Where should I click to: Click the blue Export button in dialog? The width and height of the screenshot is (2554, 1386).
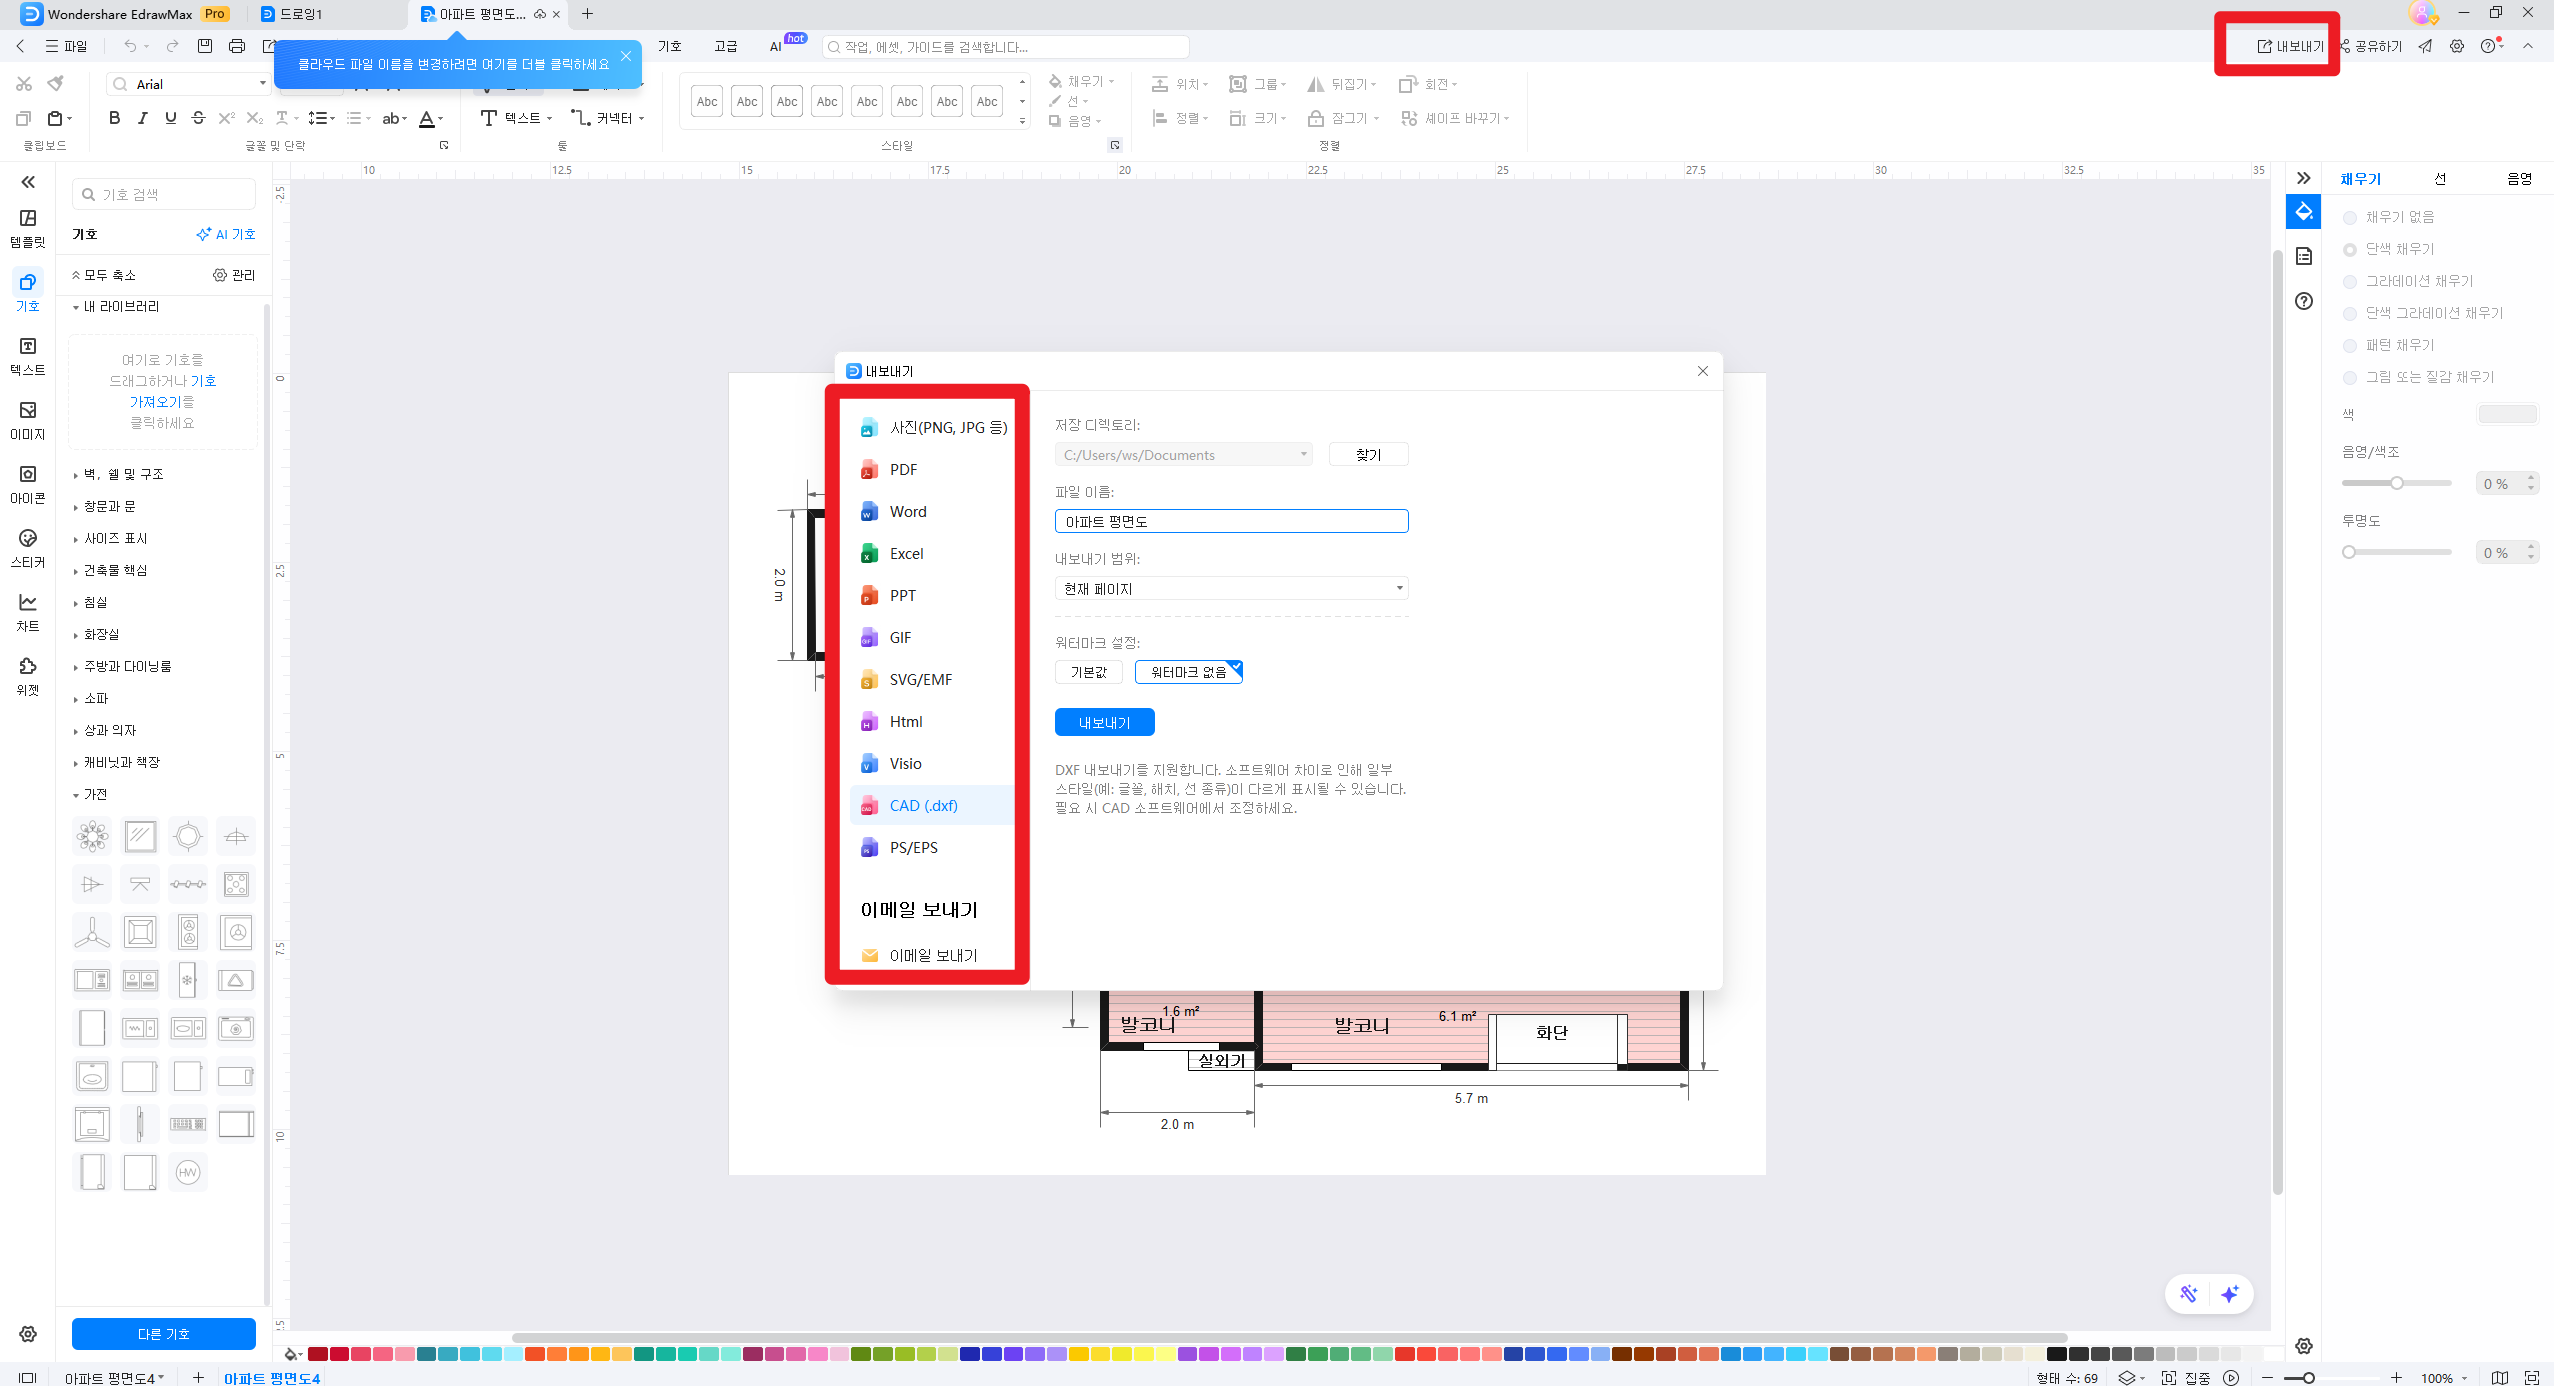[1104, 722]
